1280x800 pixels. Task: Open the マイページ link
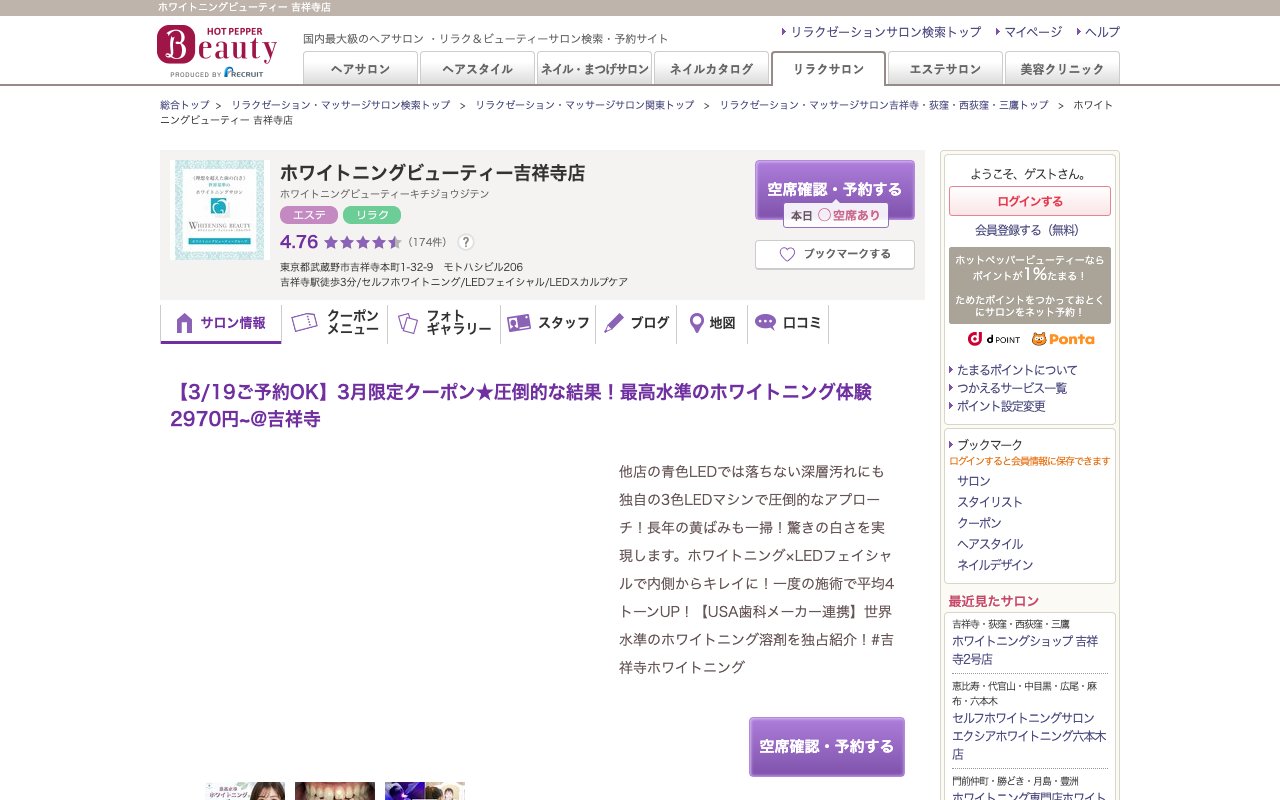[x=1031, y=31]
